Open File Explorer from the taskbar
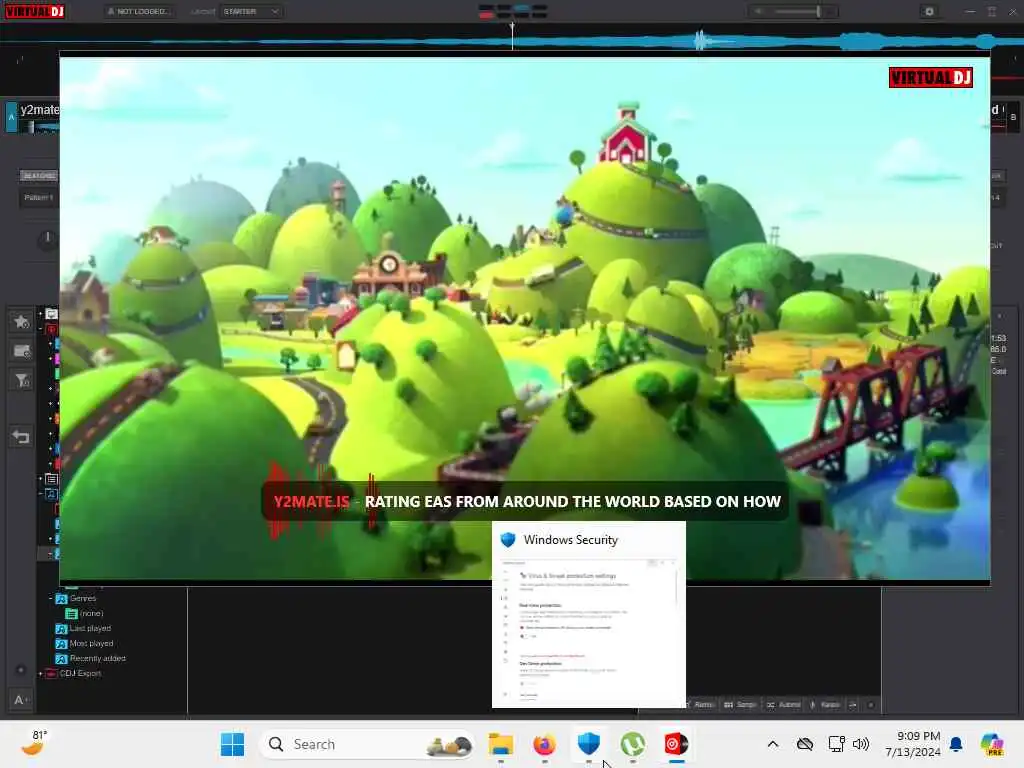The width and height of the screenshot is (1024, 768). (501, 744)
